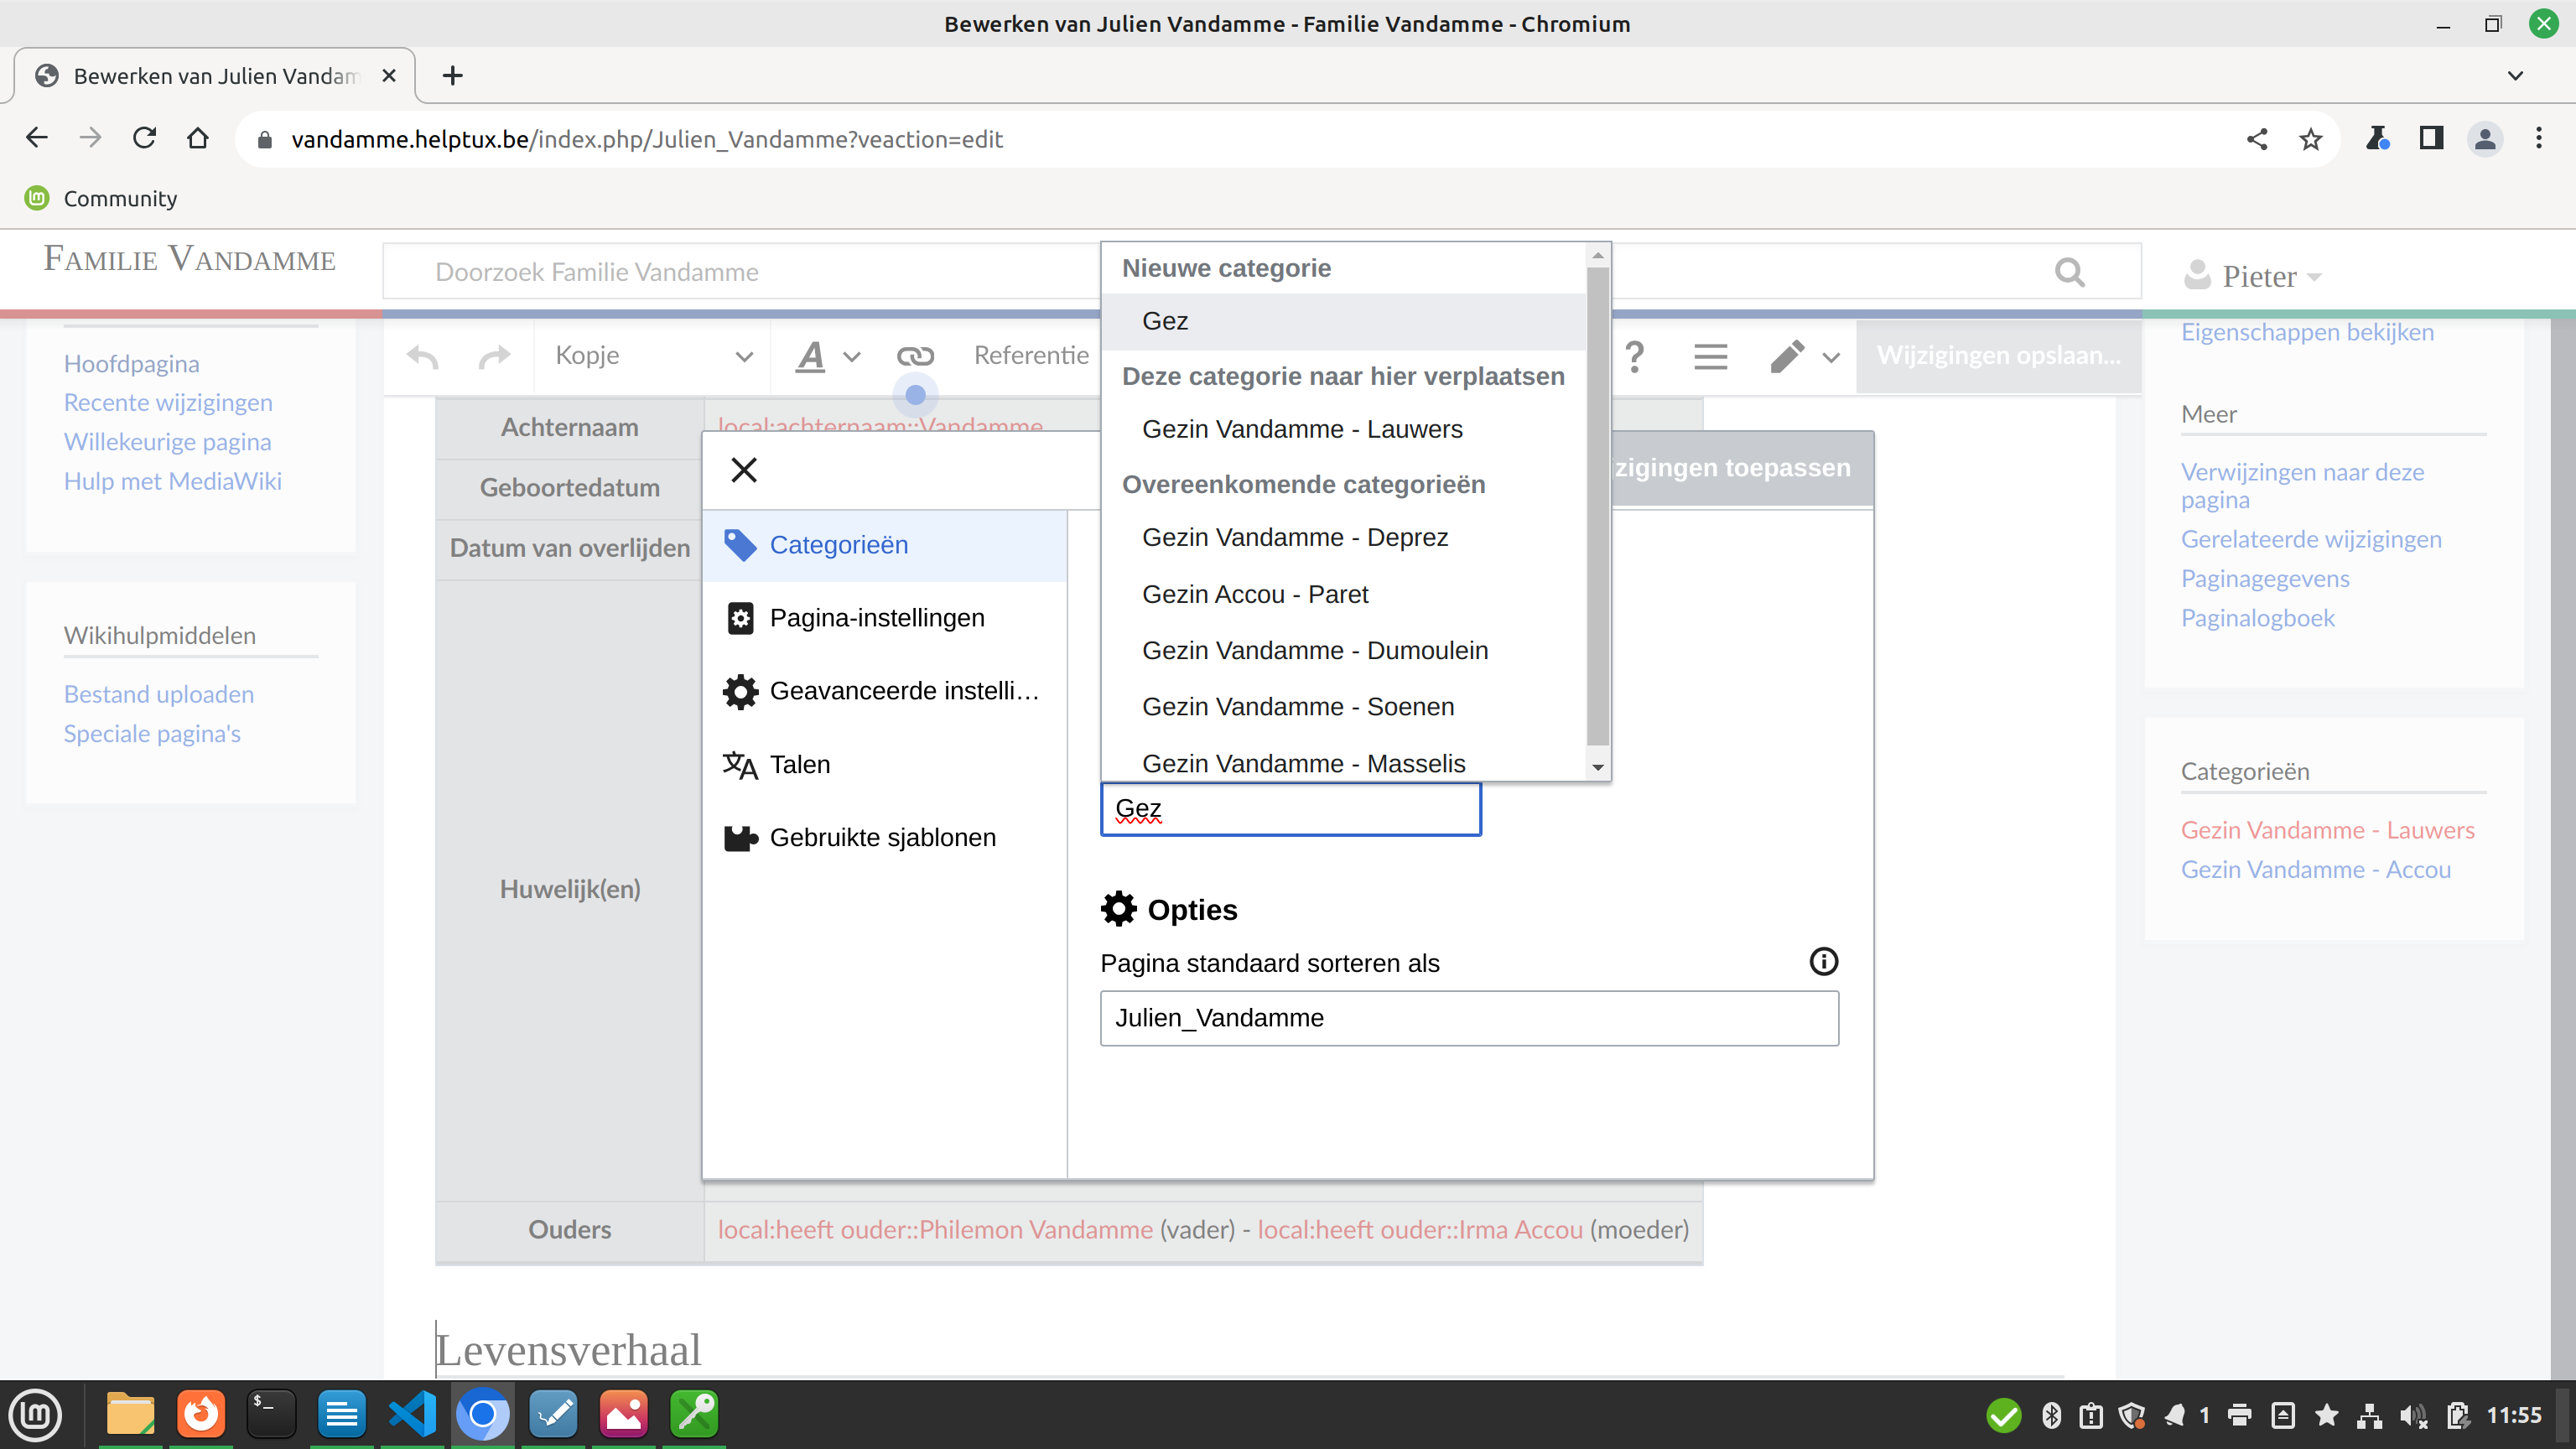2576x1449 pixels.
Task: Click the redo arrow in editor toolbar
Action: tap(494, 357)
